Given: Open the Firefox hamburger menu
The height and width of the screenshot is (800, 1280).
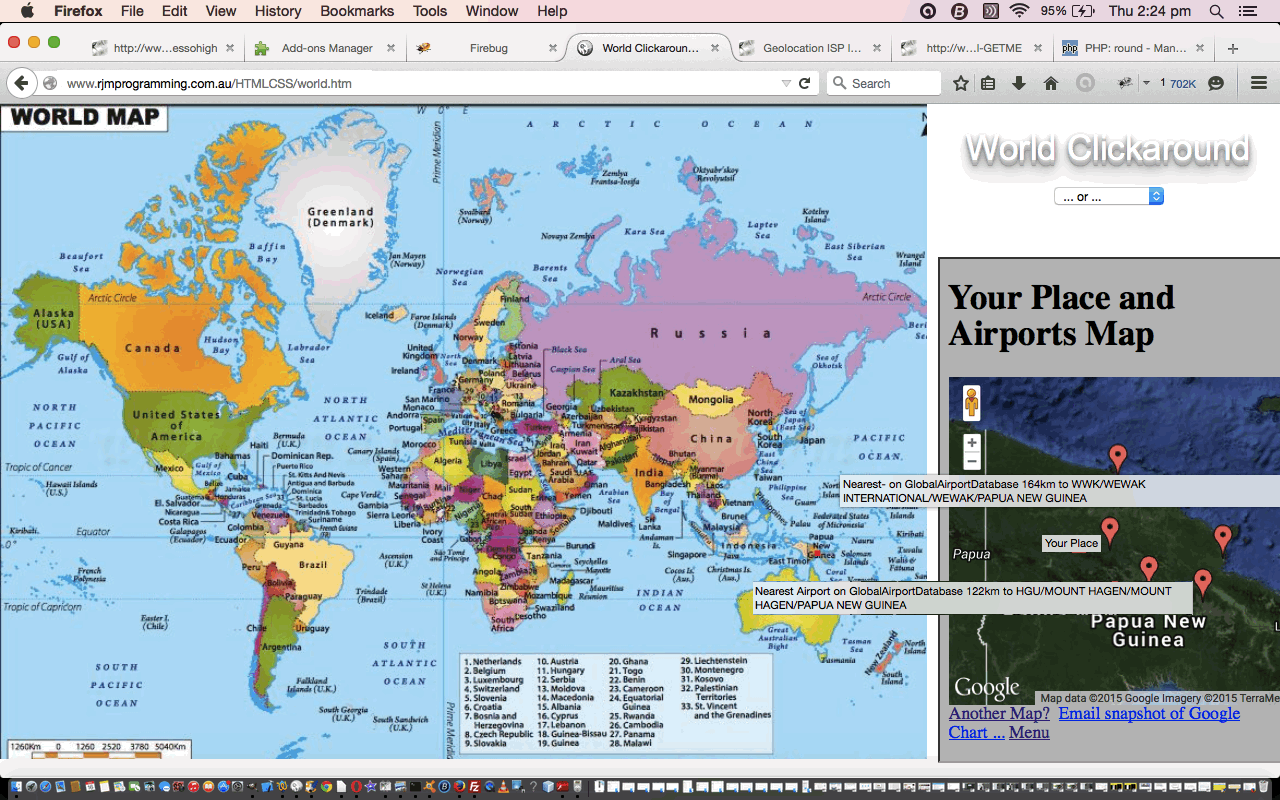Looking at the screenshot, I should [x=1260, y=83].
